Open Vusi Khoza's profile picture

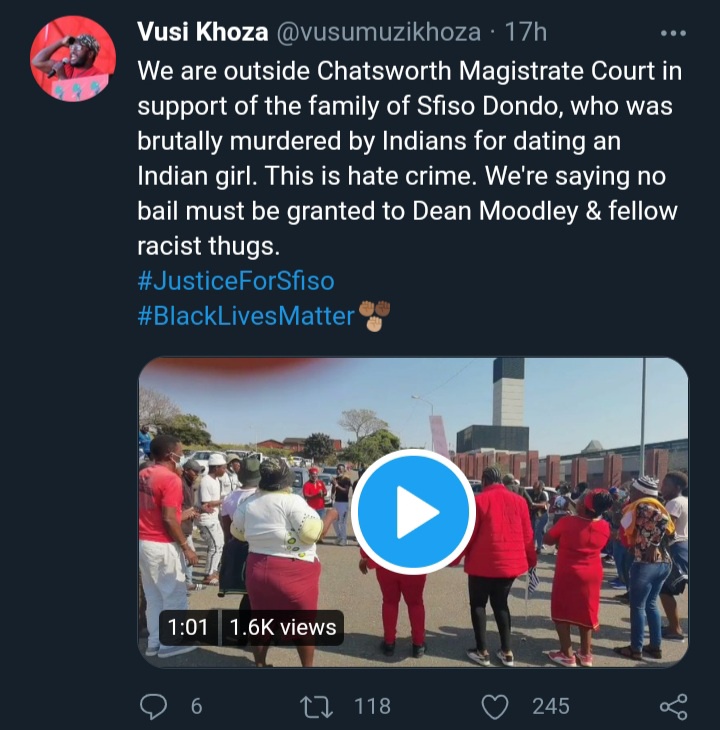pos(72,59)
